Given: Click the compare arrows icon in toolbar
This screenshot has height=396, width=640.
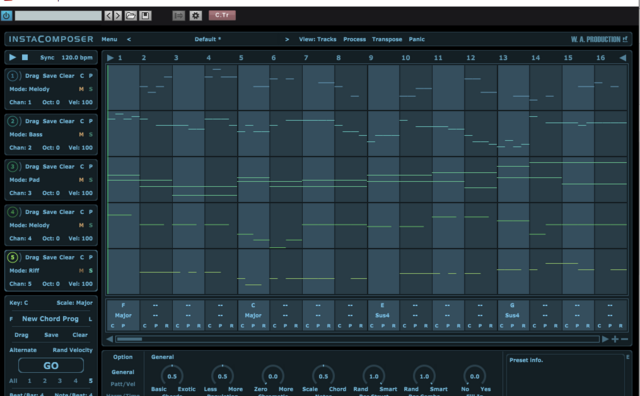Looking at the screenshot, I should click(x=178, y=16).
